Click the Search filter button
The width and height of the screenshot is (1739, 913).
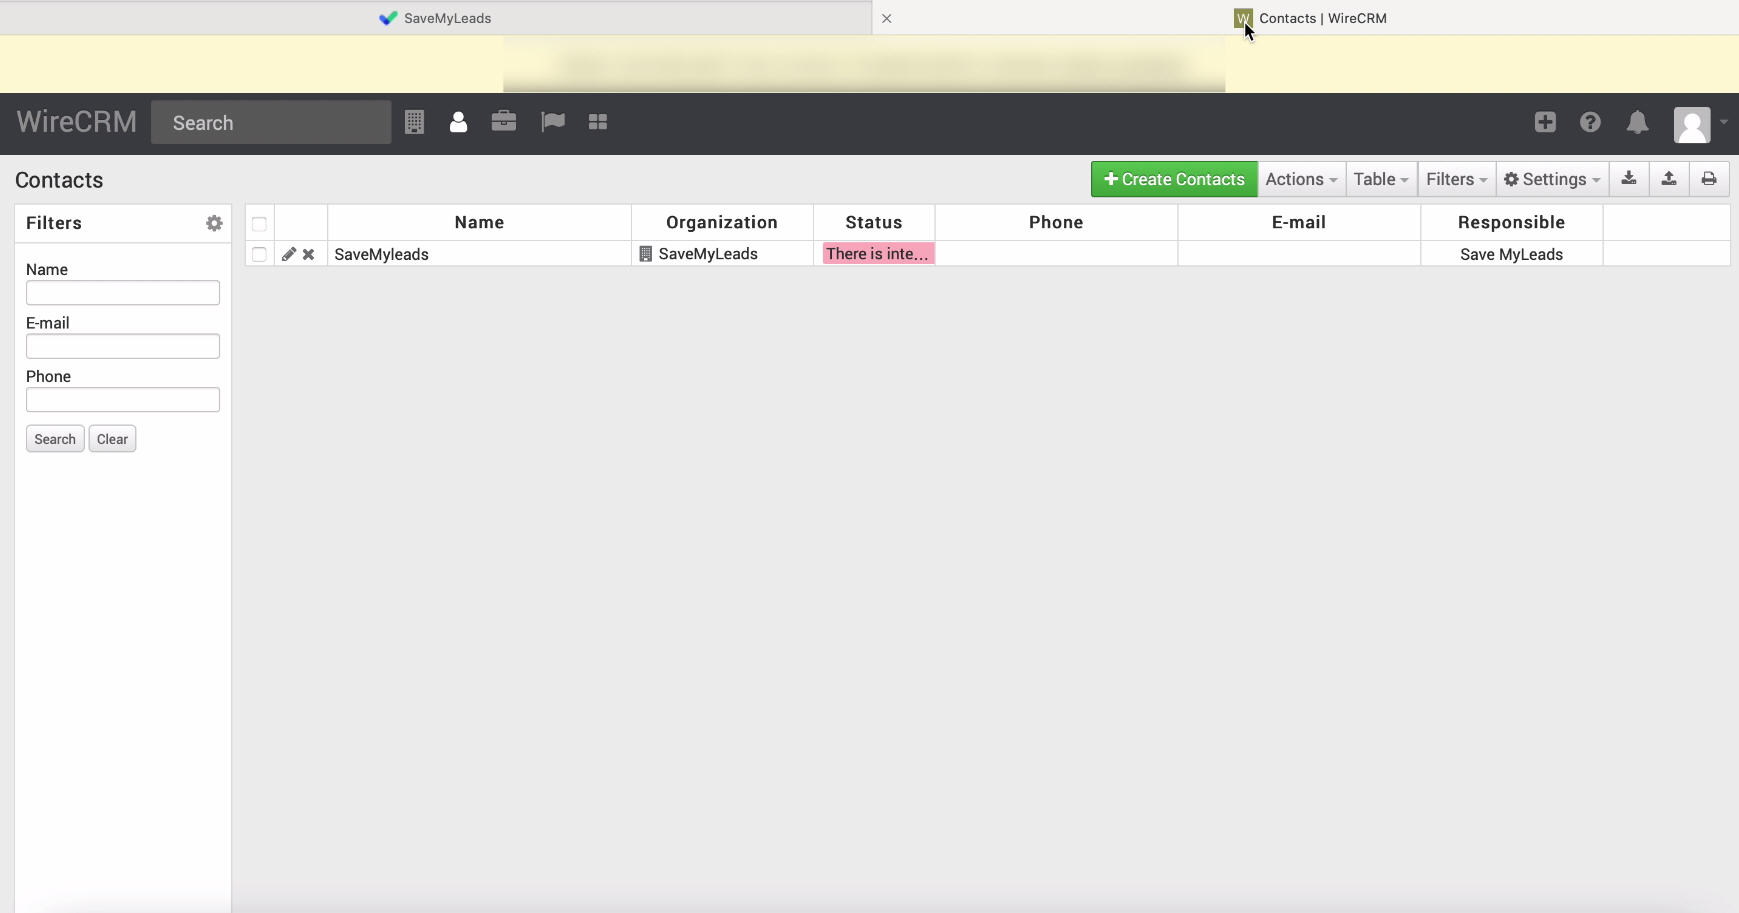tap(55, 439)
